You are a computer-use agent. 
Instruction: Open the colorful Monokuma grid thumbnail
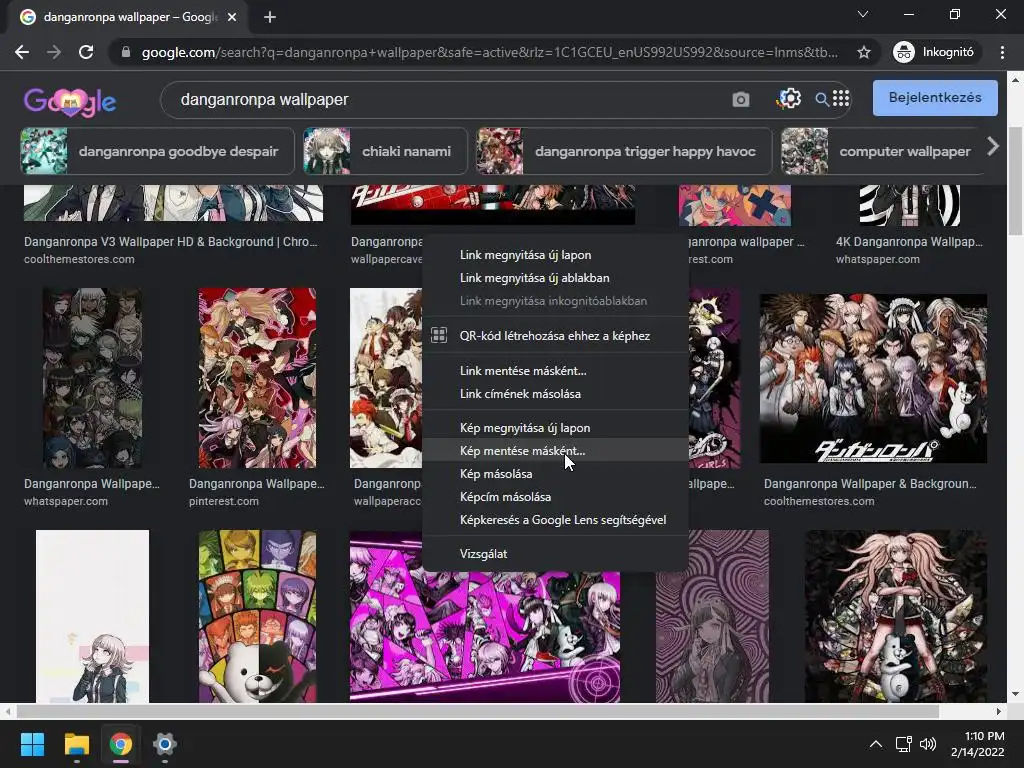257,616
